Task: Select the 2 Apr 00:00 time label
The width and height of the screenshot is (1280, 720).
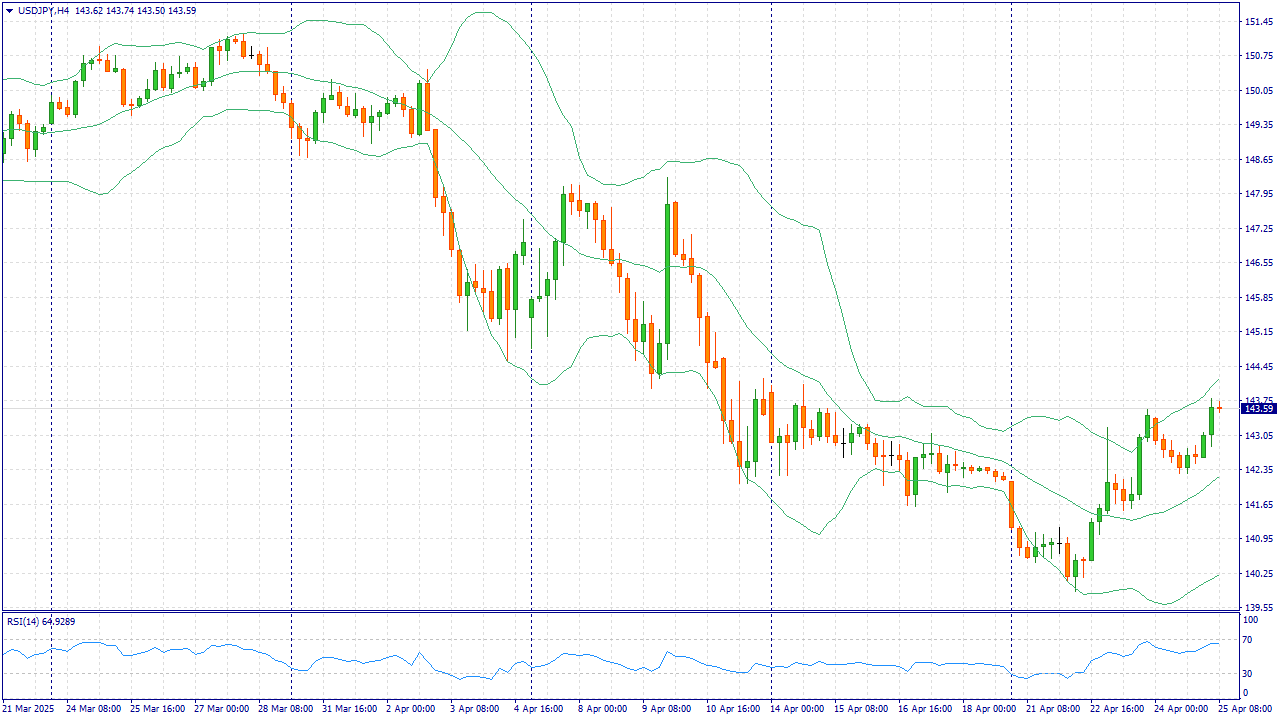Action: click(x=410, y=708)
